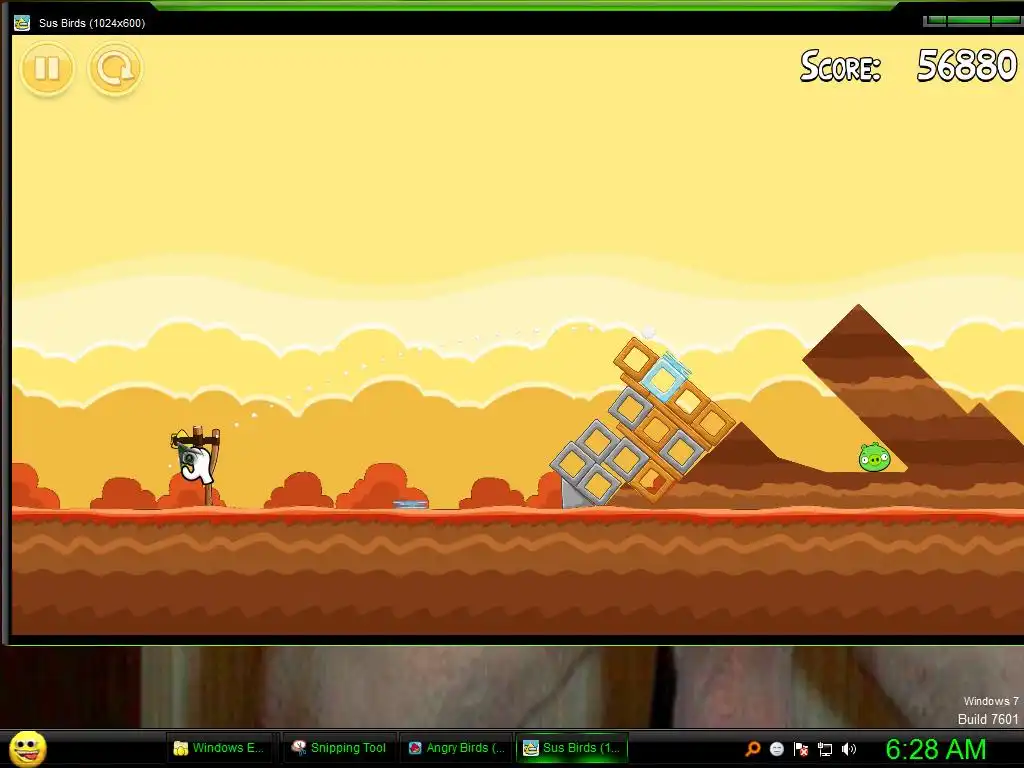
Task: Click the green pig near the mountain
Action: click(874, 456)
